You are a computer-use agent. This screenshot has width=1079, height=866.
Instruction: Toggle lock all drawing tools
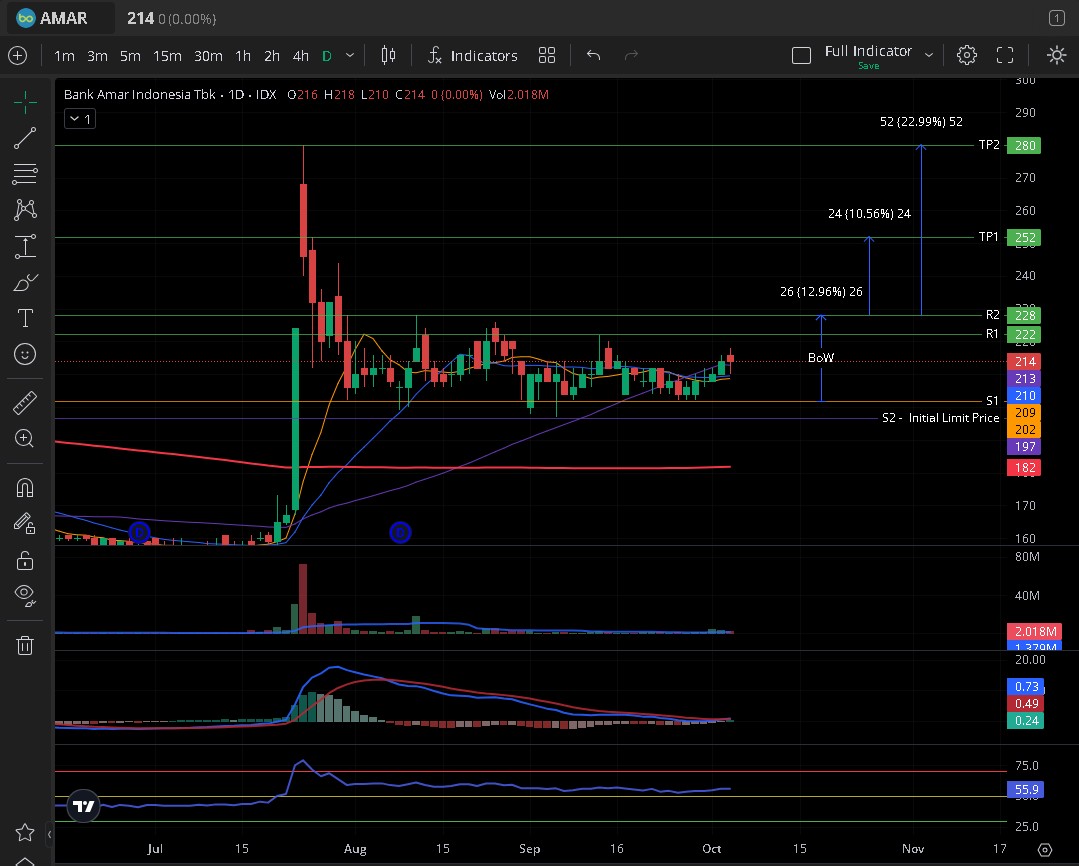(26, 560)
